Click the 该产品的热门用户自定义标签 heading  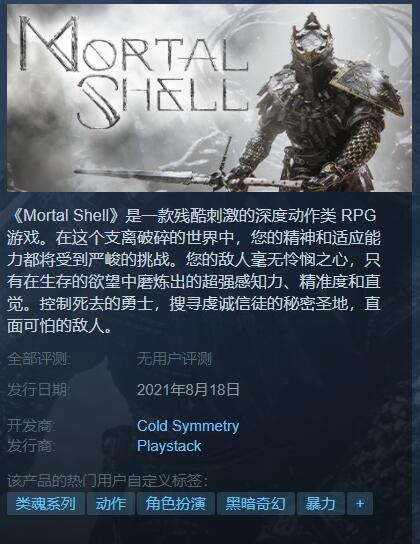(x=108, y=481)
